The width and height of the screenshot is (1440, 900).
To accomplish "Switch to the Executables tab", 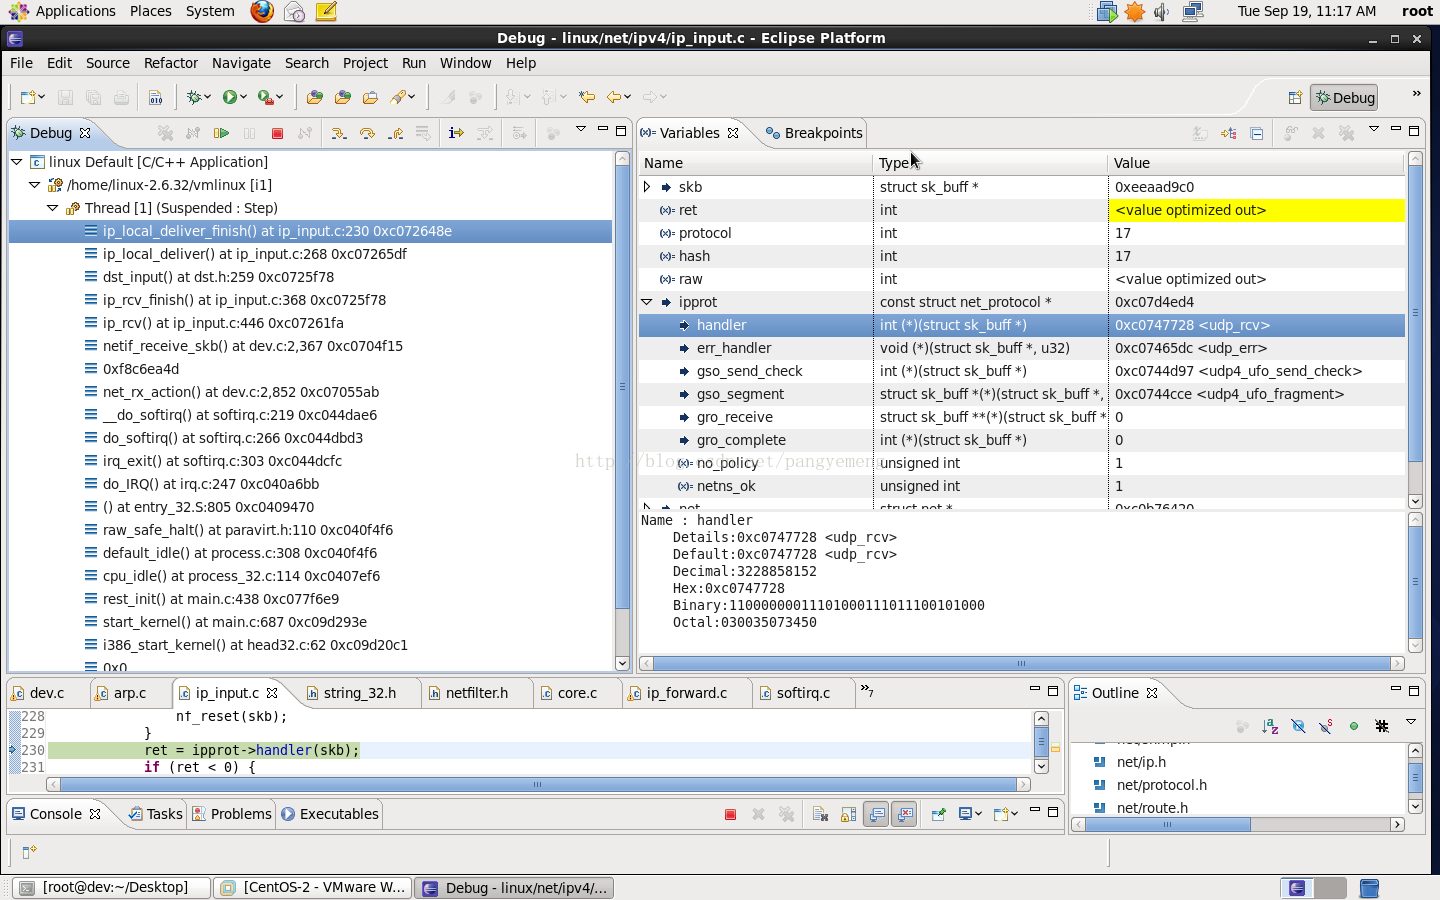I will (x=329, y=814).
